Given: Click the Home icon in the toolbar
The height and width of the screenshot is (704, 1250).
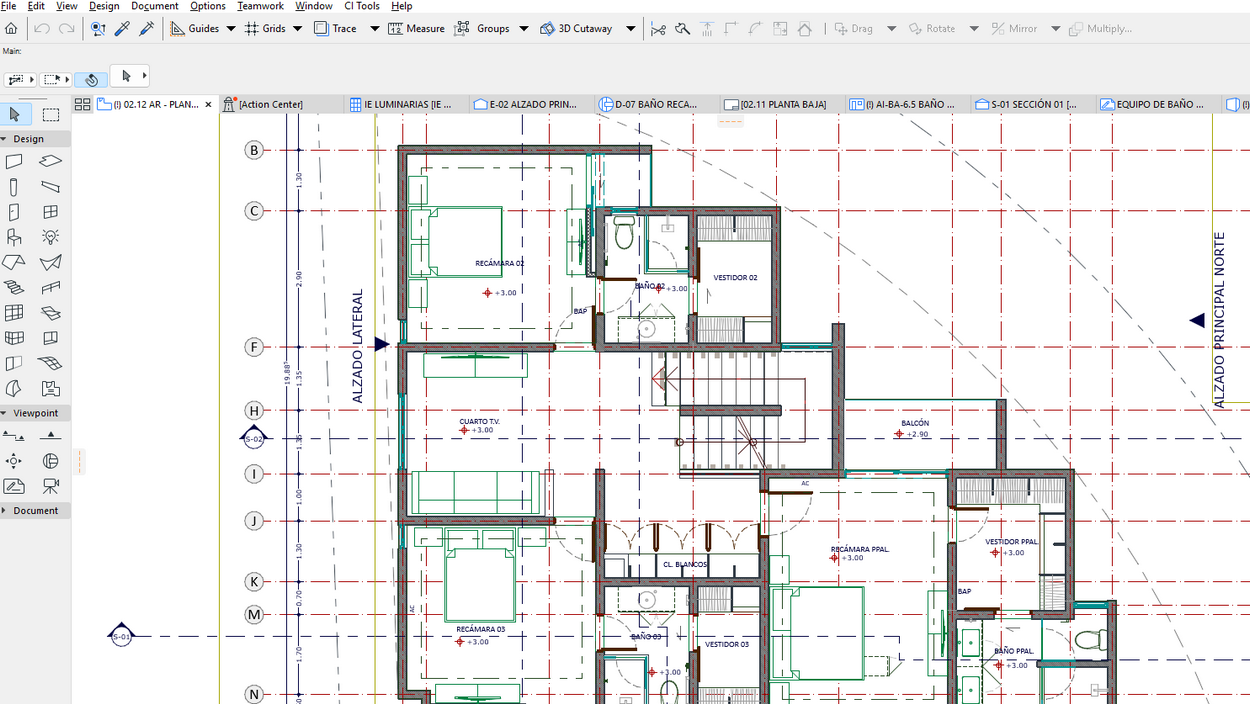Looking at the screenshot, I should tap(11, 29).
